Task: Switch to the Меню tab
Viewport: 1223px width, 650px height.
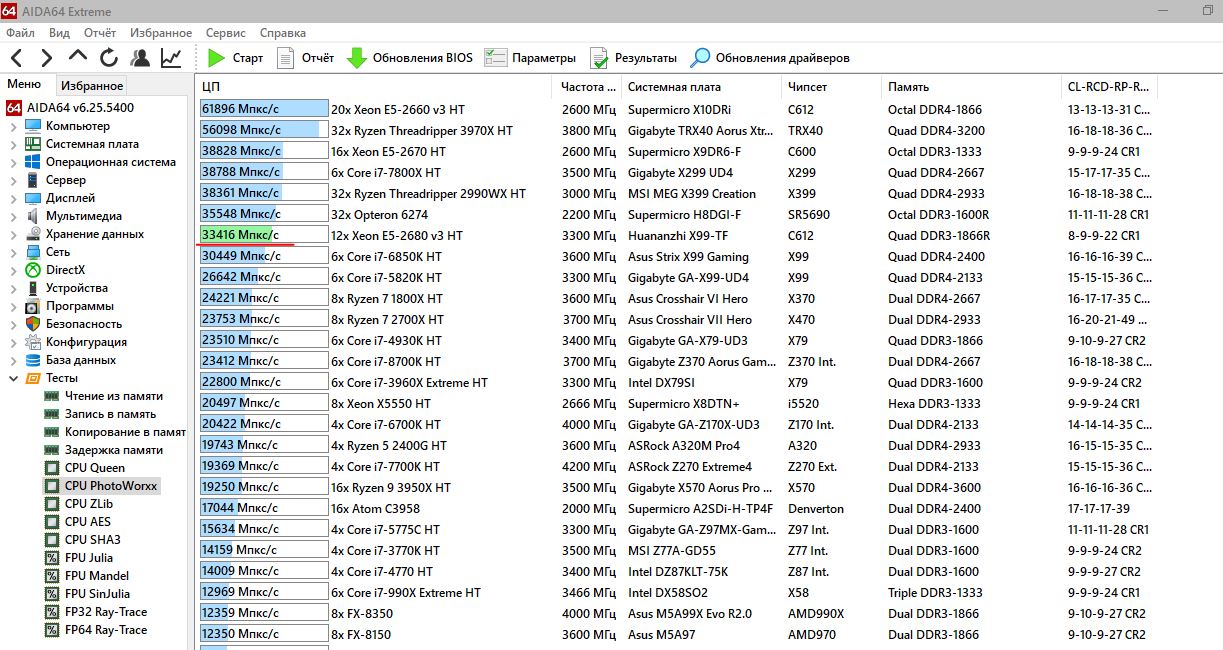Action: (x=24, y=85)
